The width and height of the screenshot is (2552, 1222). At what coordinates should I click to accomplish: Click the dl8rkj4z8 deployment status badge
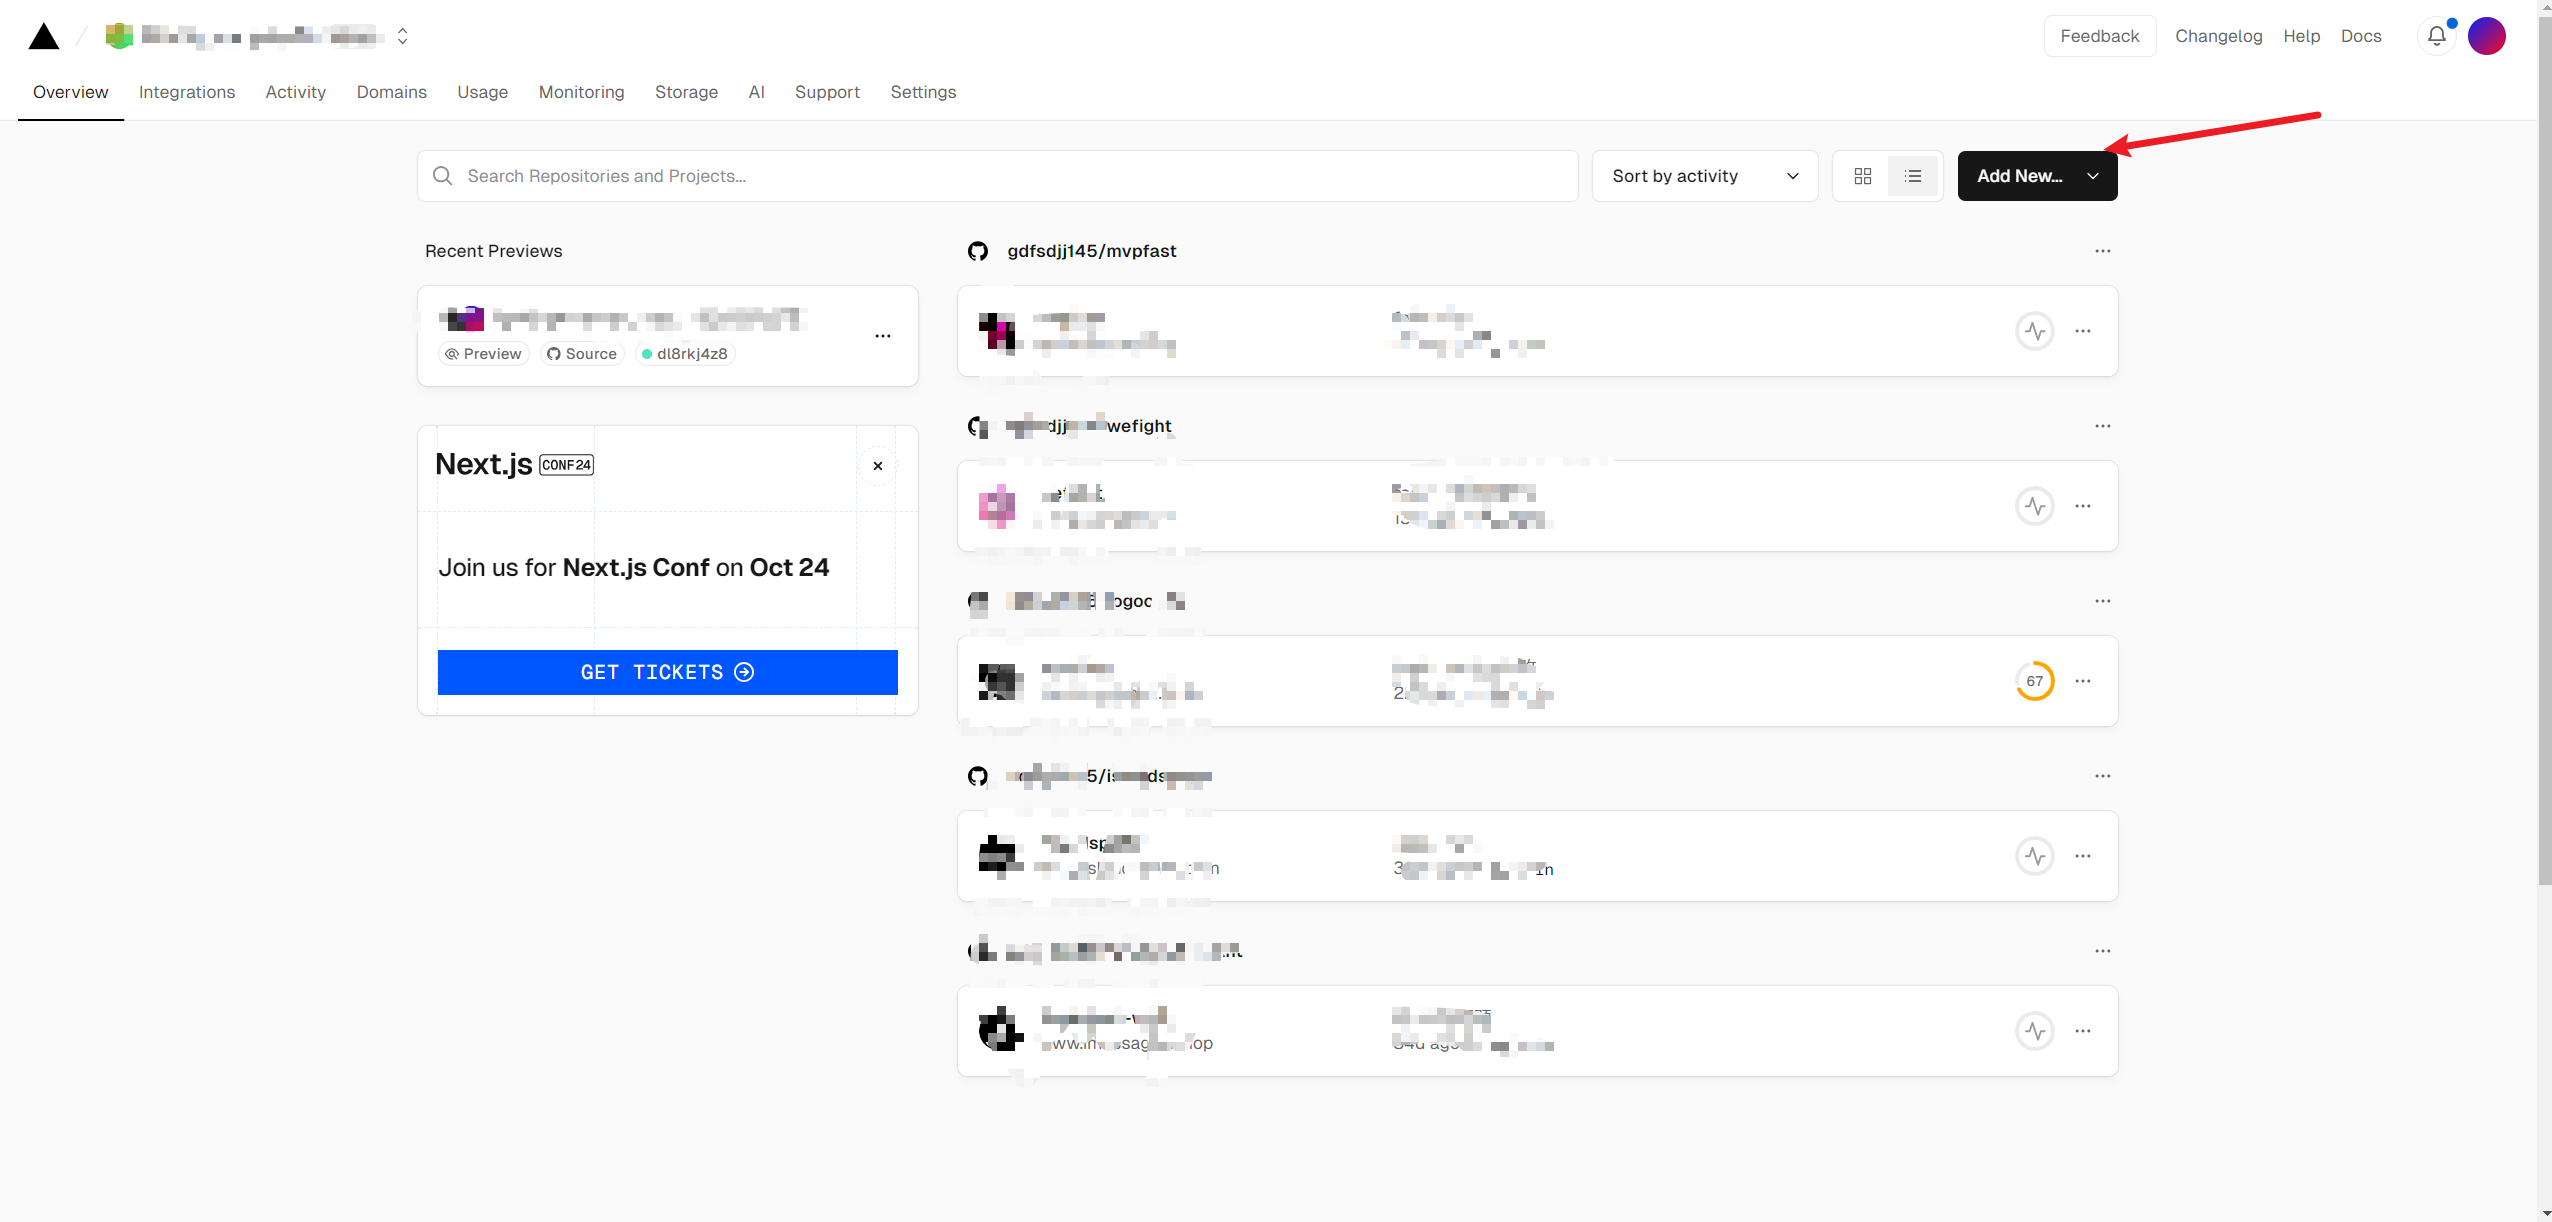(x=685, y=354)
